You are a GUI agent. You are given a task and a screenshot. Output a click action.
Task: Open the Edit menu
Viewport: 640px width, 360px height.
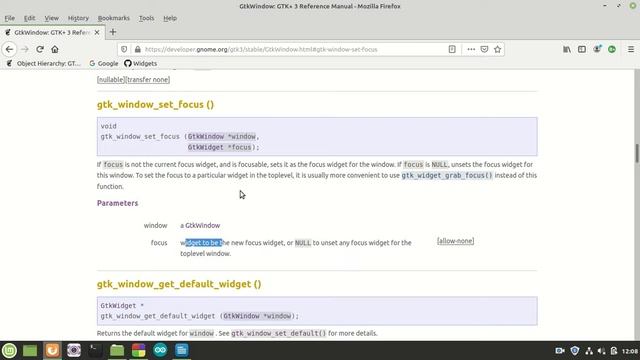point(29,18)
